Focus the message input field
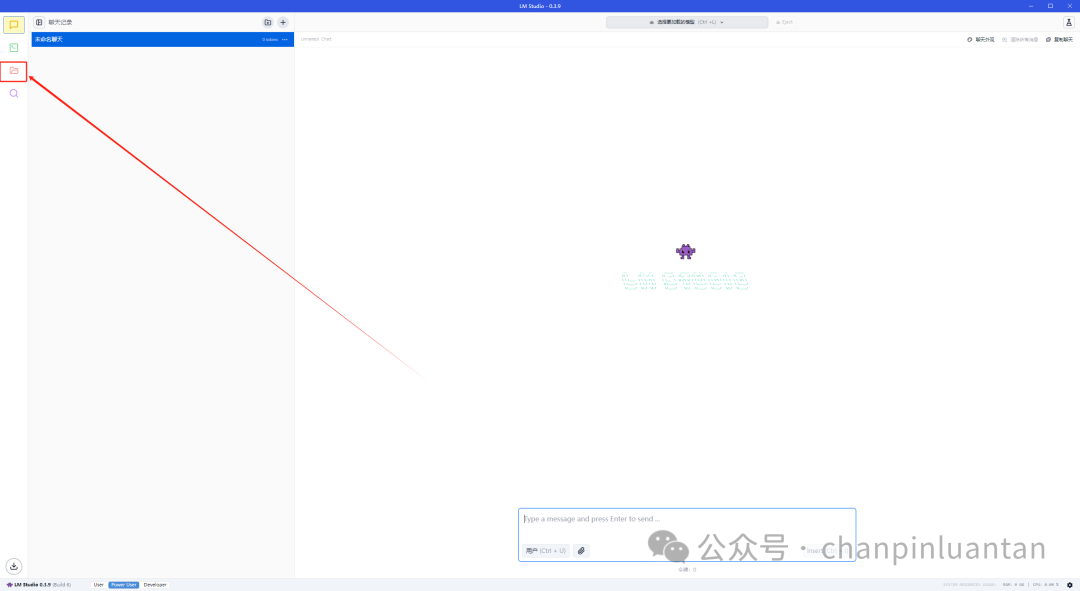Viewport: 1080px width, 591px height. pos(687,519)
